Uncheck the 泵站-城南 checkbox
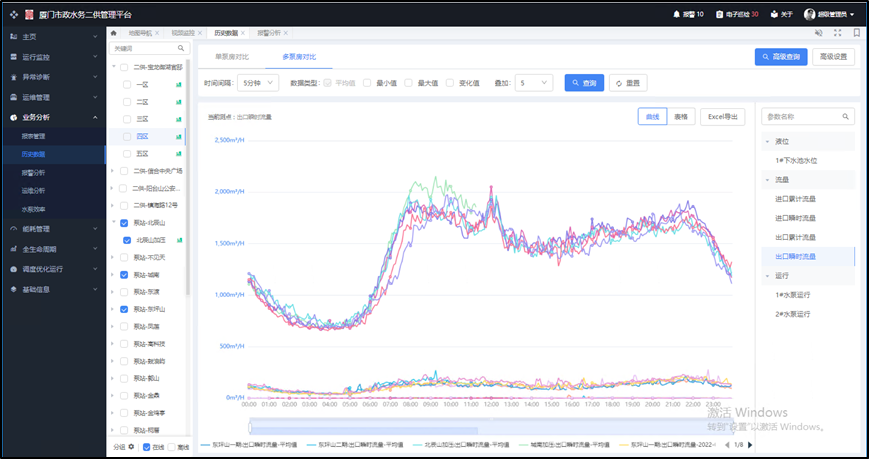The width and height of the screenshot is (869, 459). 123,274
